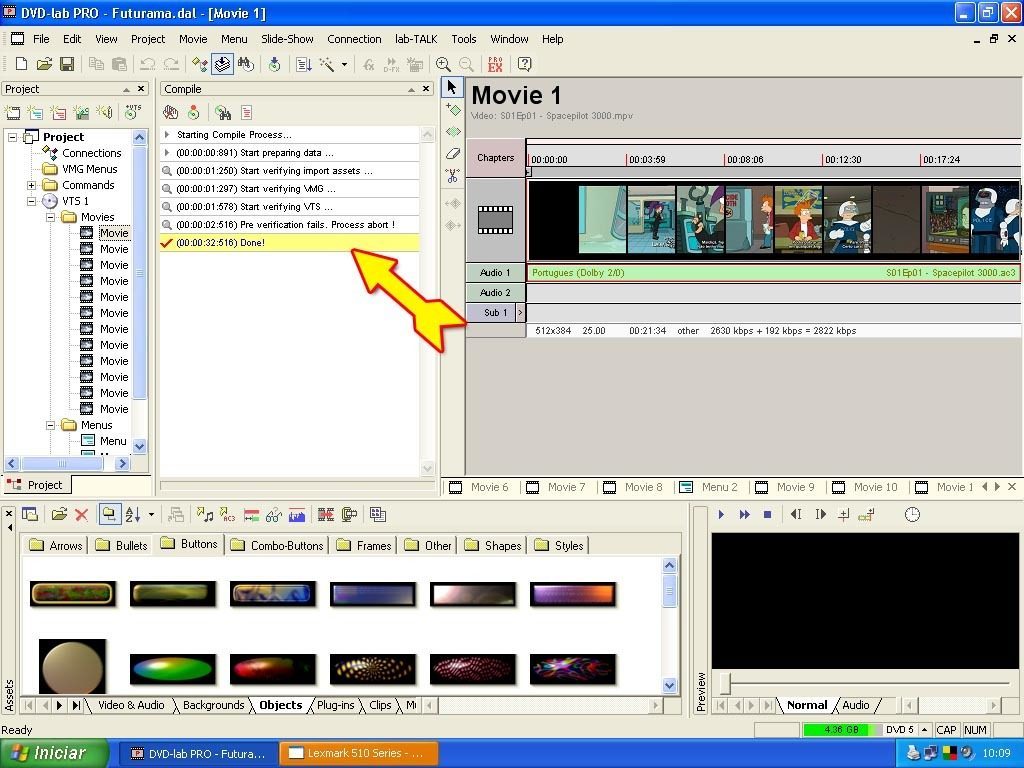Open the File menu
The width and height of the screenshot is (1024, 768).
tap(41, 39)
